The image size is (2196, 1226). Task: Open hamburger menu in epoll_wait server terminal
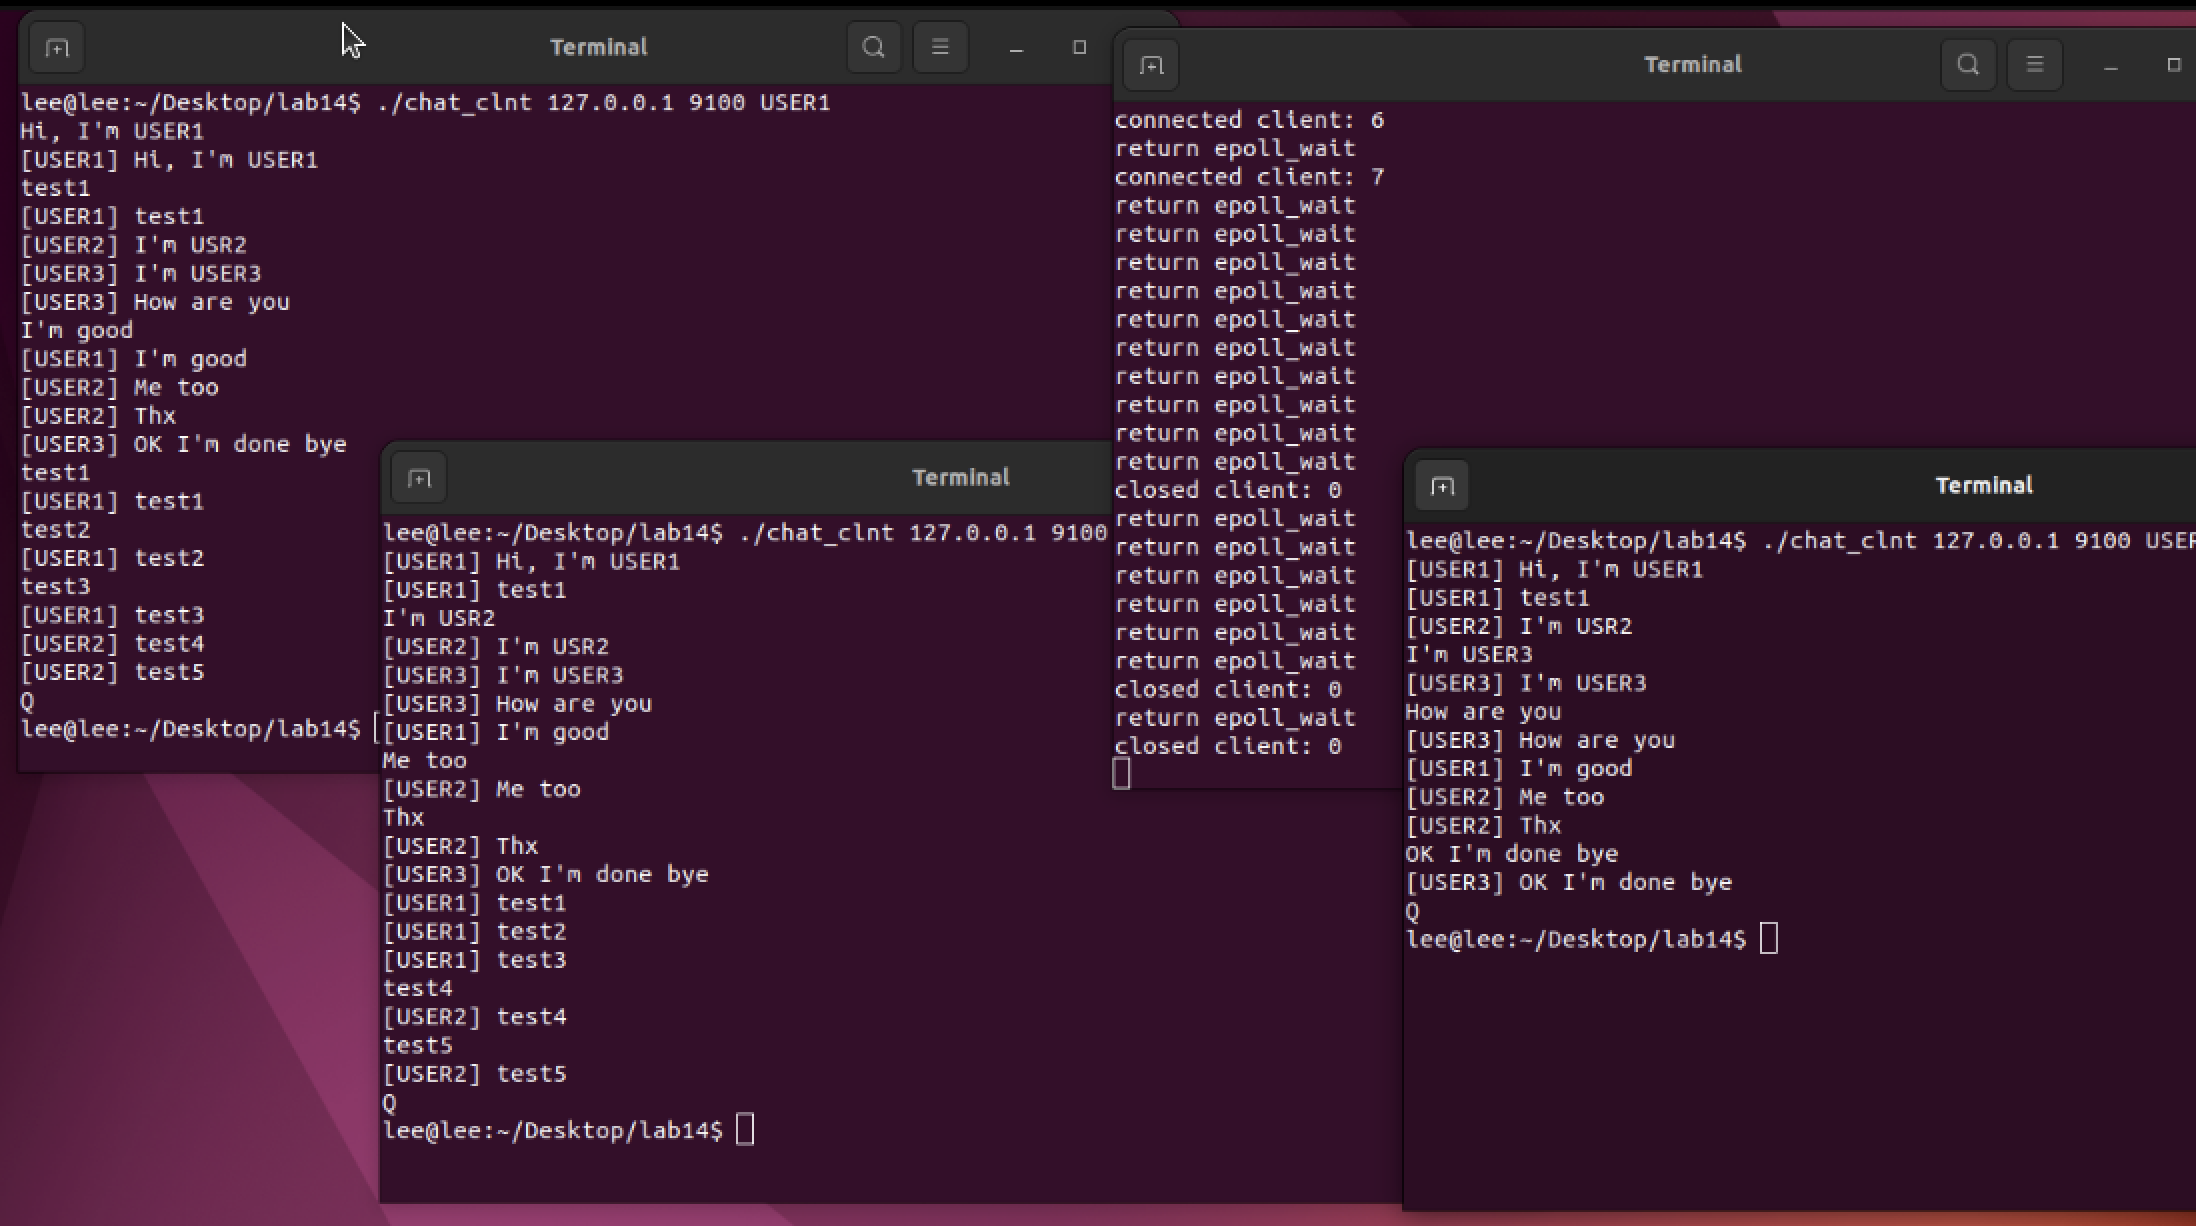(x=2034, y=65)
